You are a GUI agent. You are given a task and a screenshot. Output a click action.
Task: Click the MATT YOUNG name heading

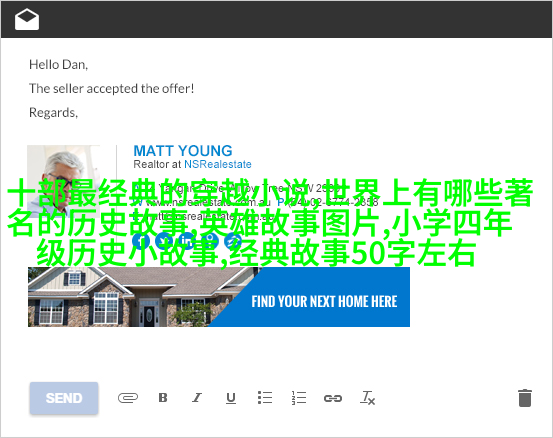click(183, 151)
